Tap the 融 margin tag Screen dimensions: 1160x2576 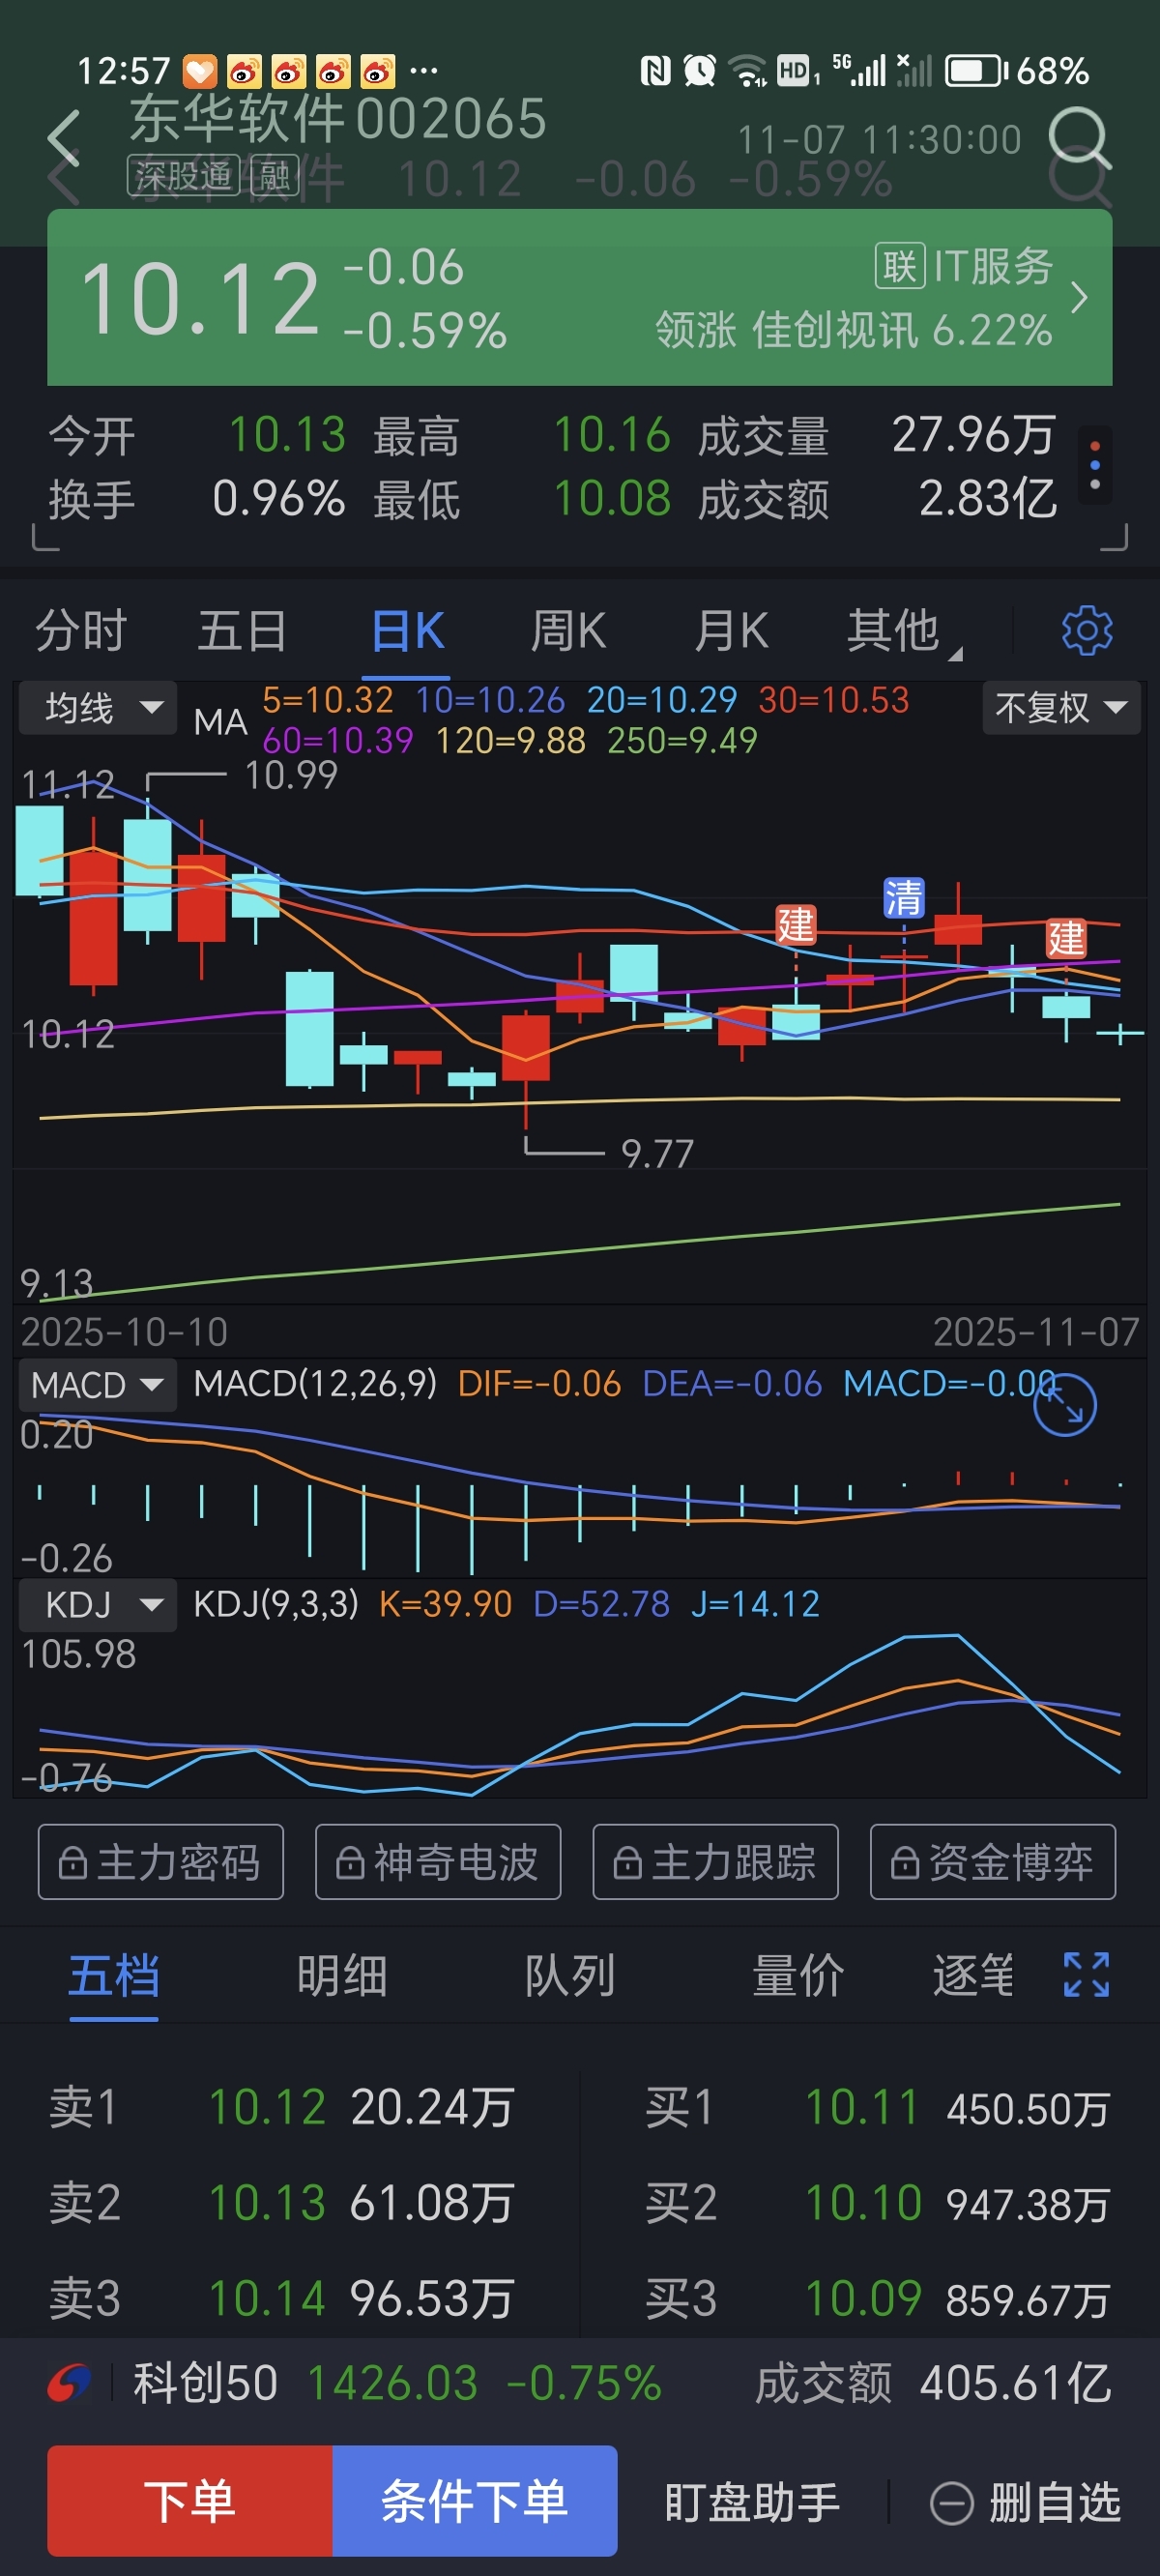pos(274,176)
